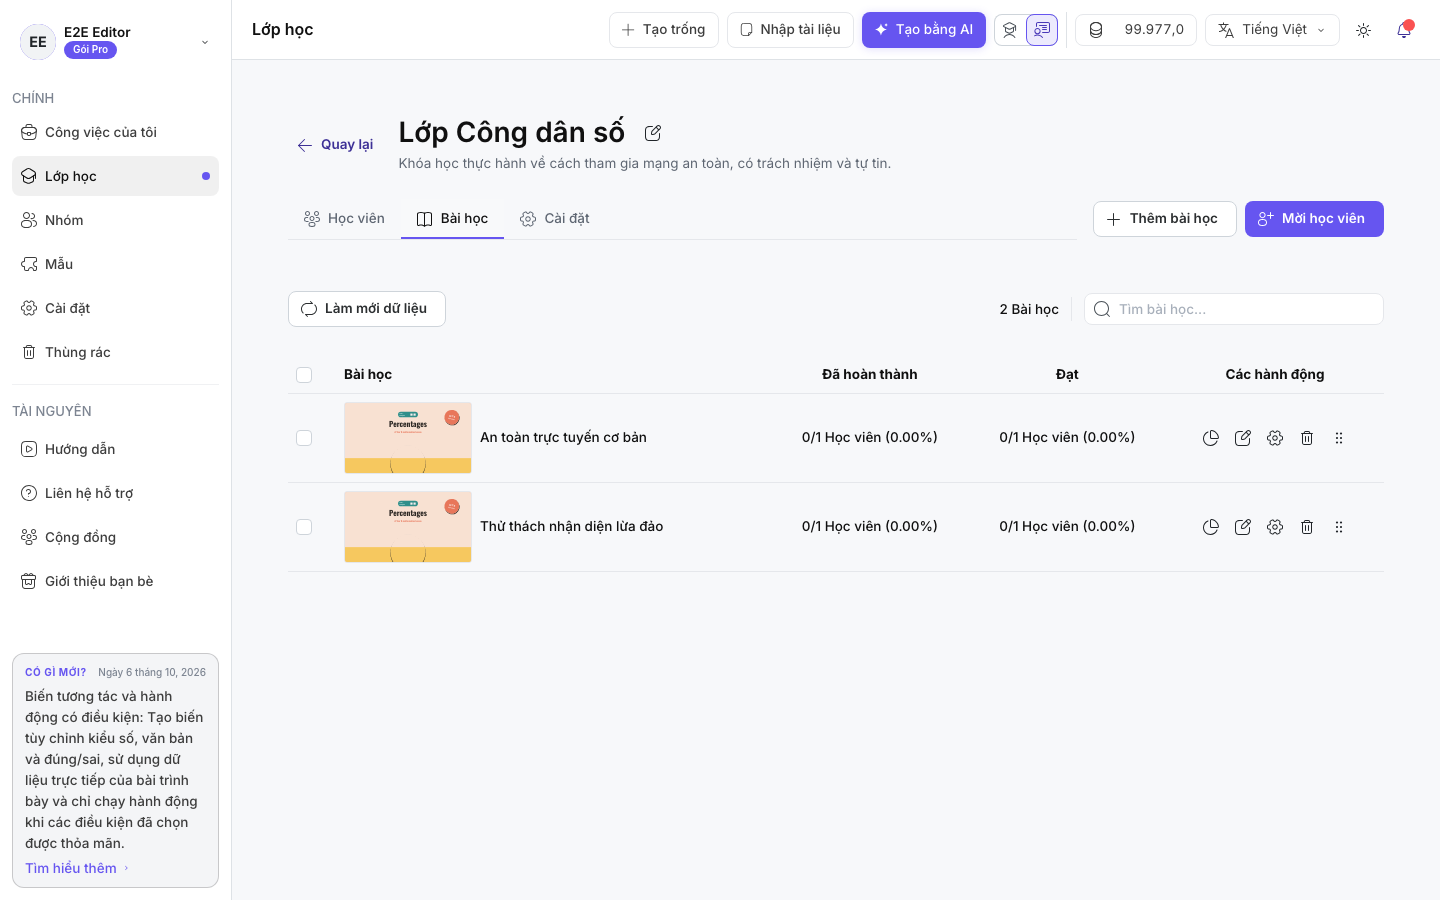This screenshot has width=1440, height=900.
Task: Switch to the Bài học tab
Action: [x=452, y=218]
